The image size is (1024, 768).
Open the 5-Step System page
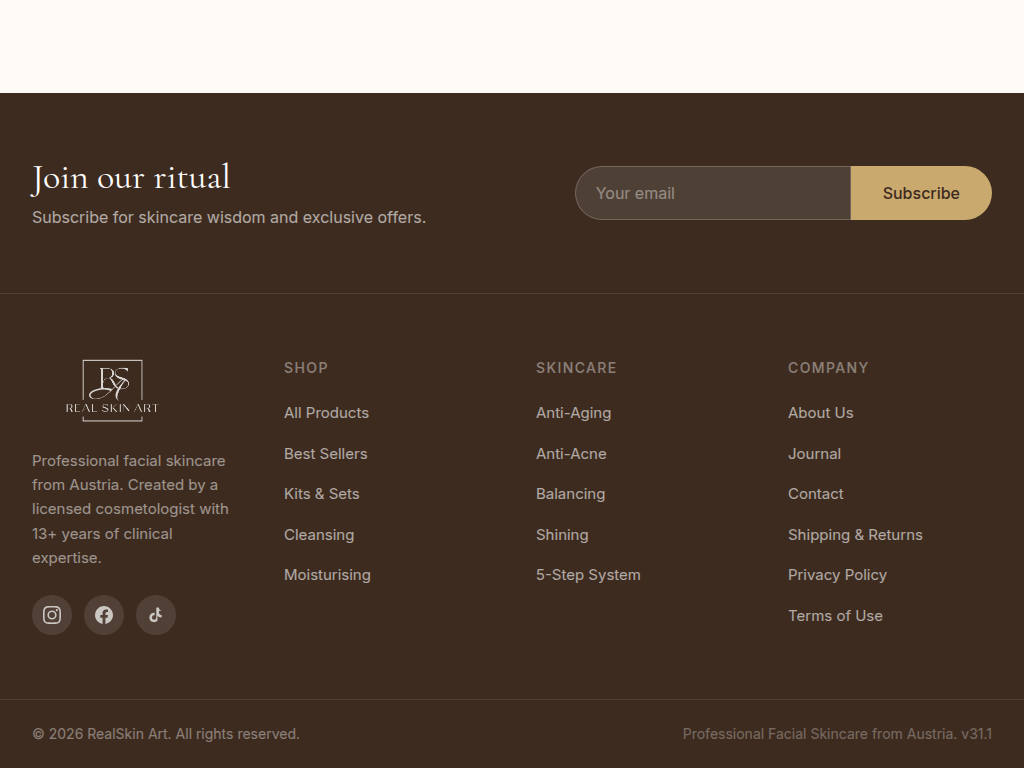(588, 574)
